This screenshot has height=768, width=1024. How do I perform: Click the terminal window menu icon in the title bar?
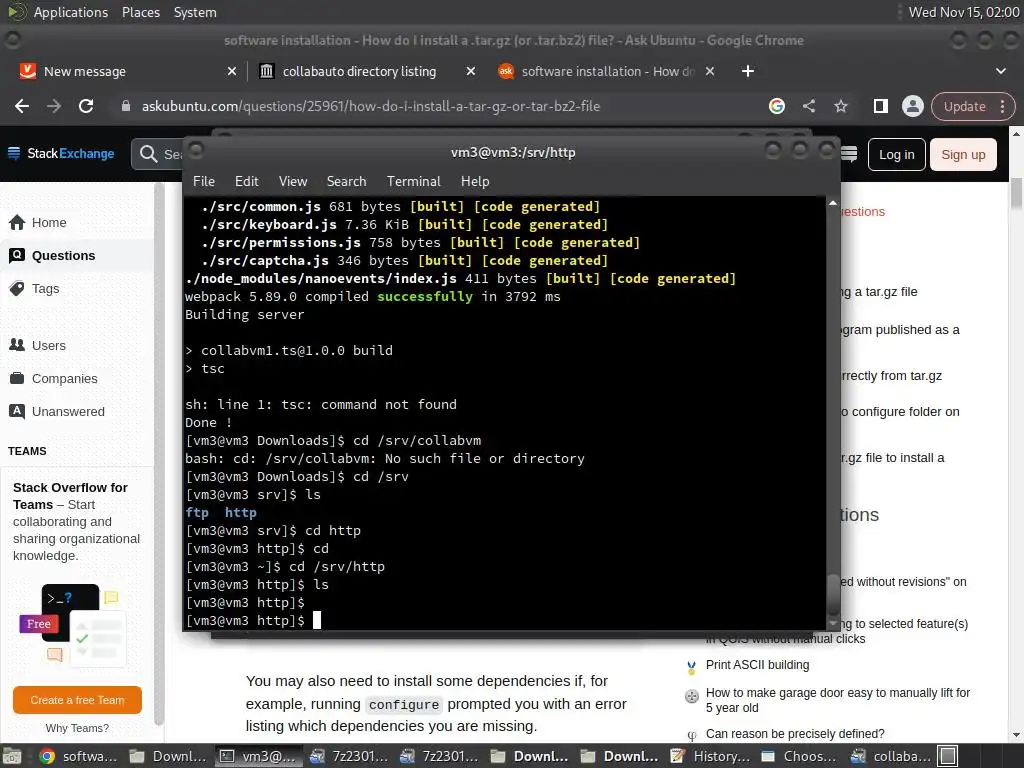click(x=196, y=152)
